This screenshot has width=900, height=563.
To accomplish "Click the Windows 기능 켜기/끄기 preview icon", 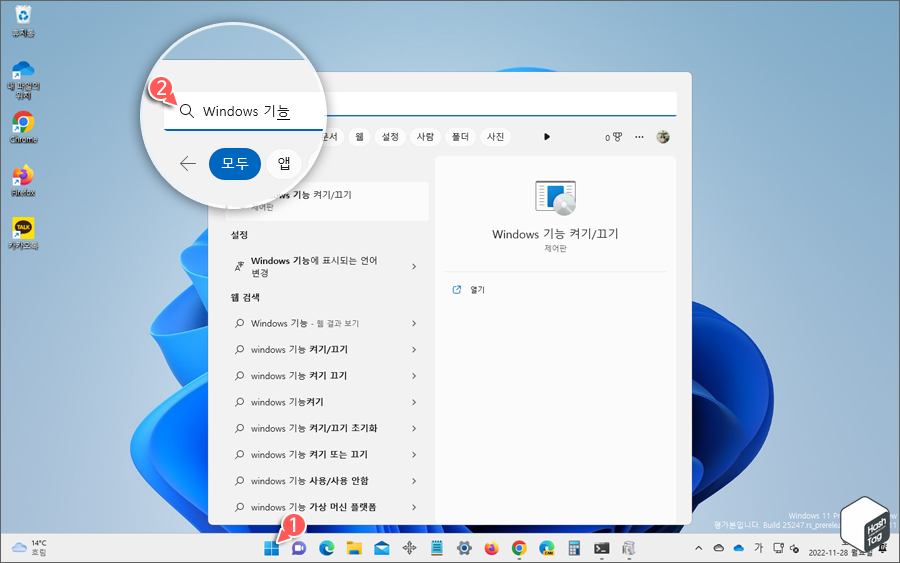I will point(555,197).
